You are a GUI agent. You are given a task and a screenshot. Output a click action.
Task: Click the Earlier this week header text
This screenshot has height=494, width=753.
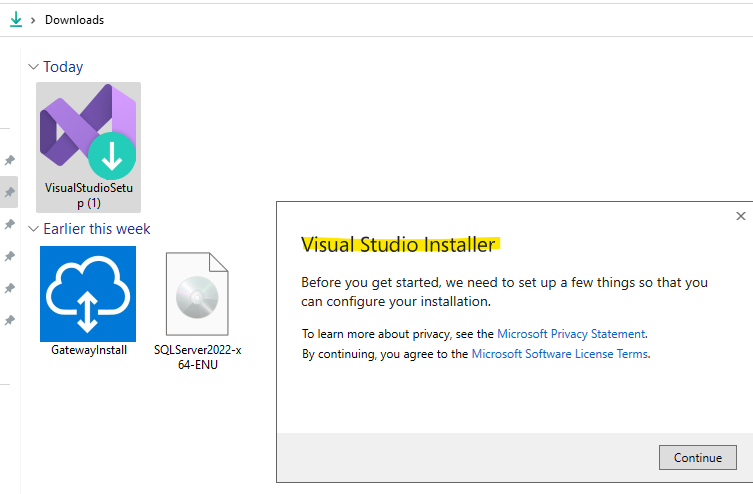tap(97, 229)
